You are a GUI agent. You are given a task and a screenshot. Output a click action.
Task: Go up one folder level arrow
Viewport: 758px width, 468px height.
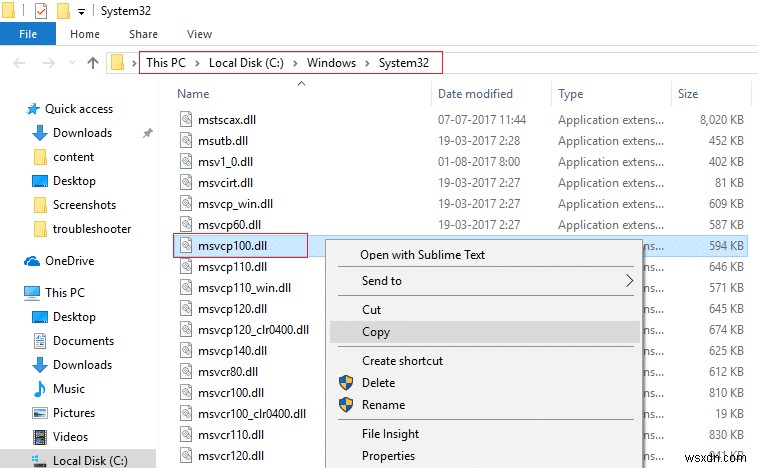[93, 63]
